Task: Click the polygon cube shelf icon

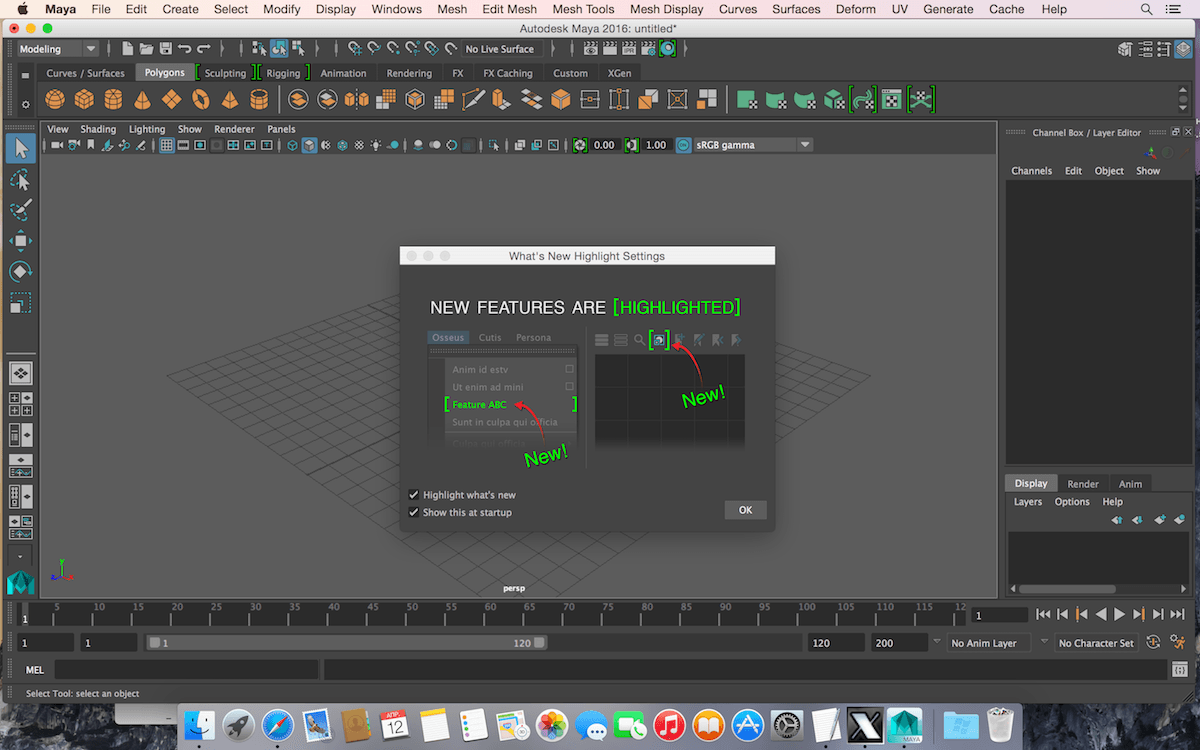Action: coord(84,99)
